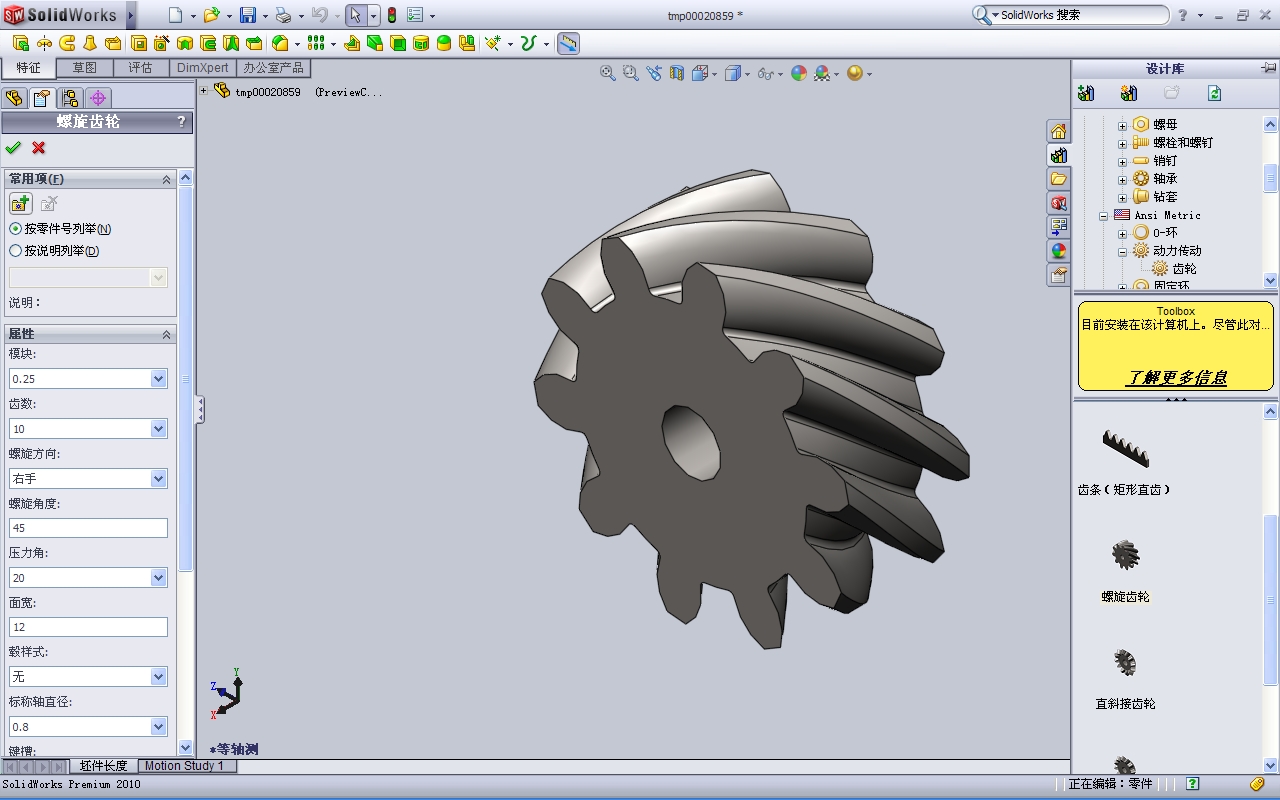Switch to the DimXpert tab
Screen dimensions: 1280x800
203,68
